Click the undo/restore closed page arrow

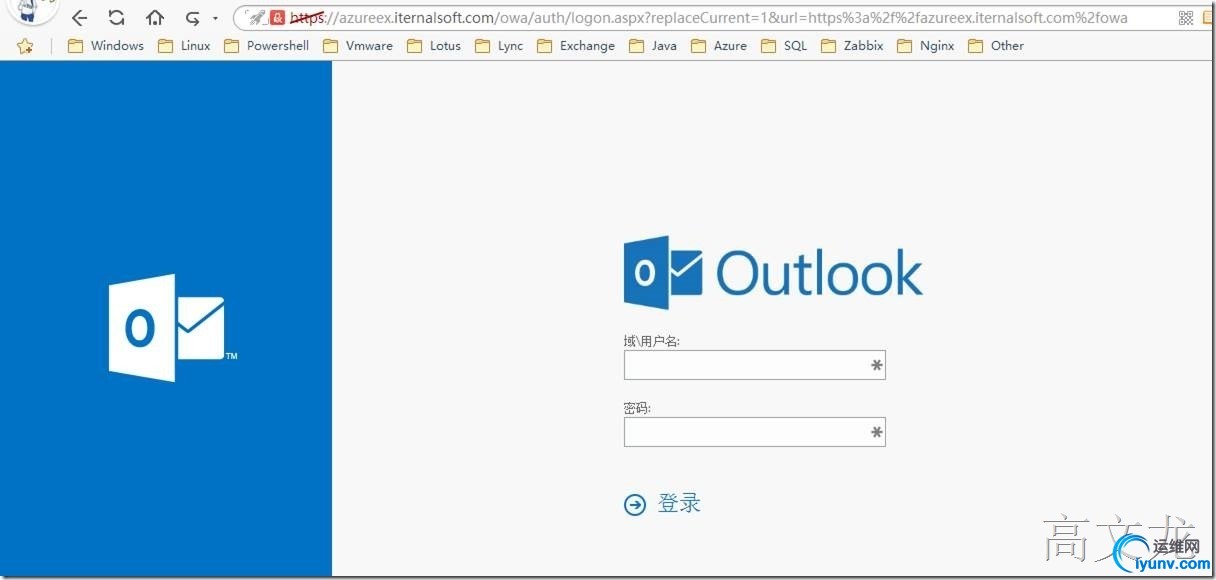click(x=192, y=18)
